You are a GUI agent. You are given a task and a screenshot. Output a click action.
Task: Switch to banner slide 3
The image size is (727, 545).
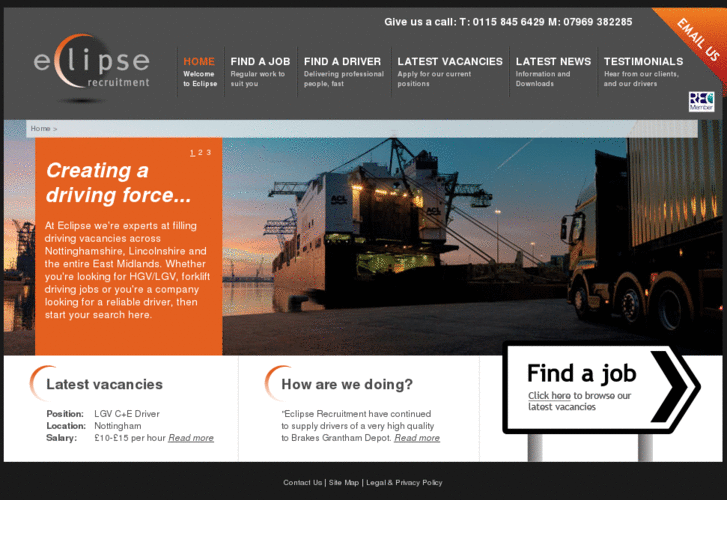[x=209, y=152]
